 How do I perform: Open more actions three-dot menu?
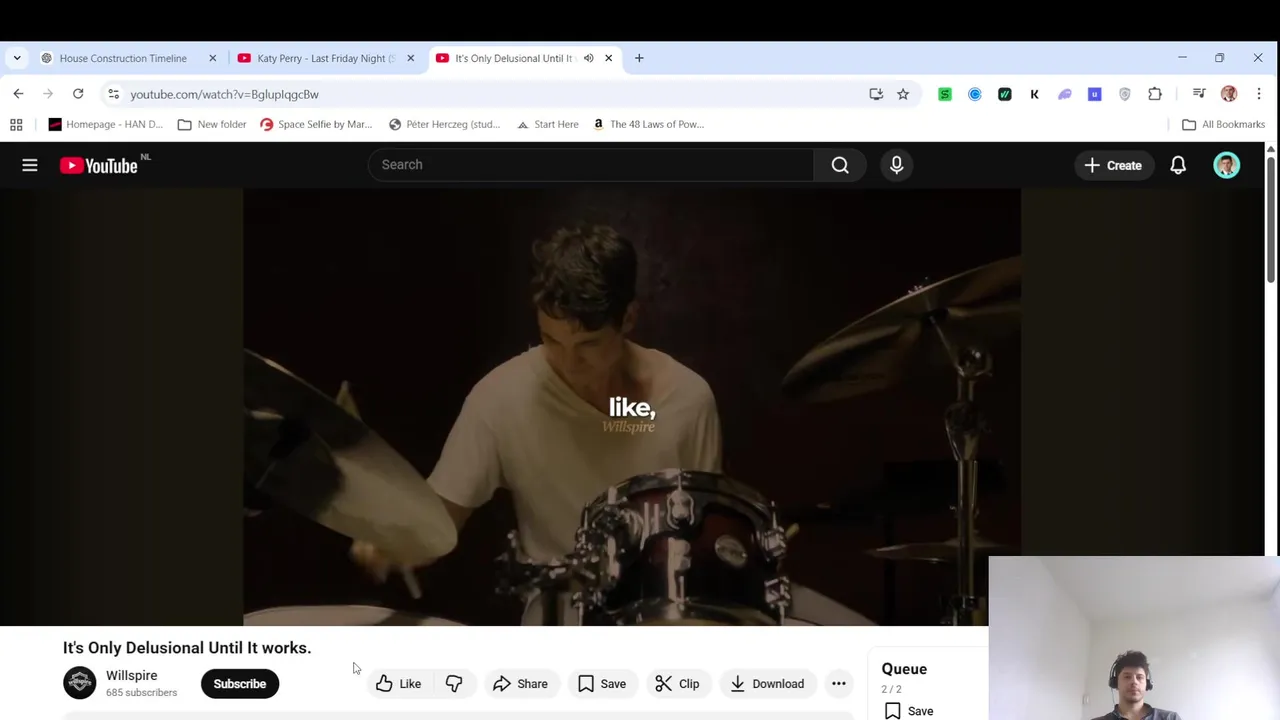tap(839, 684)
